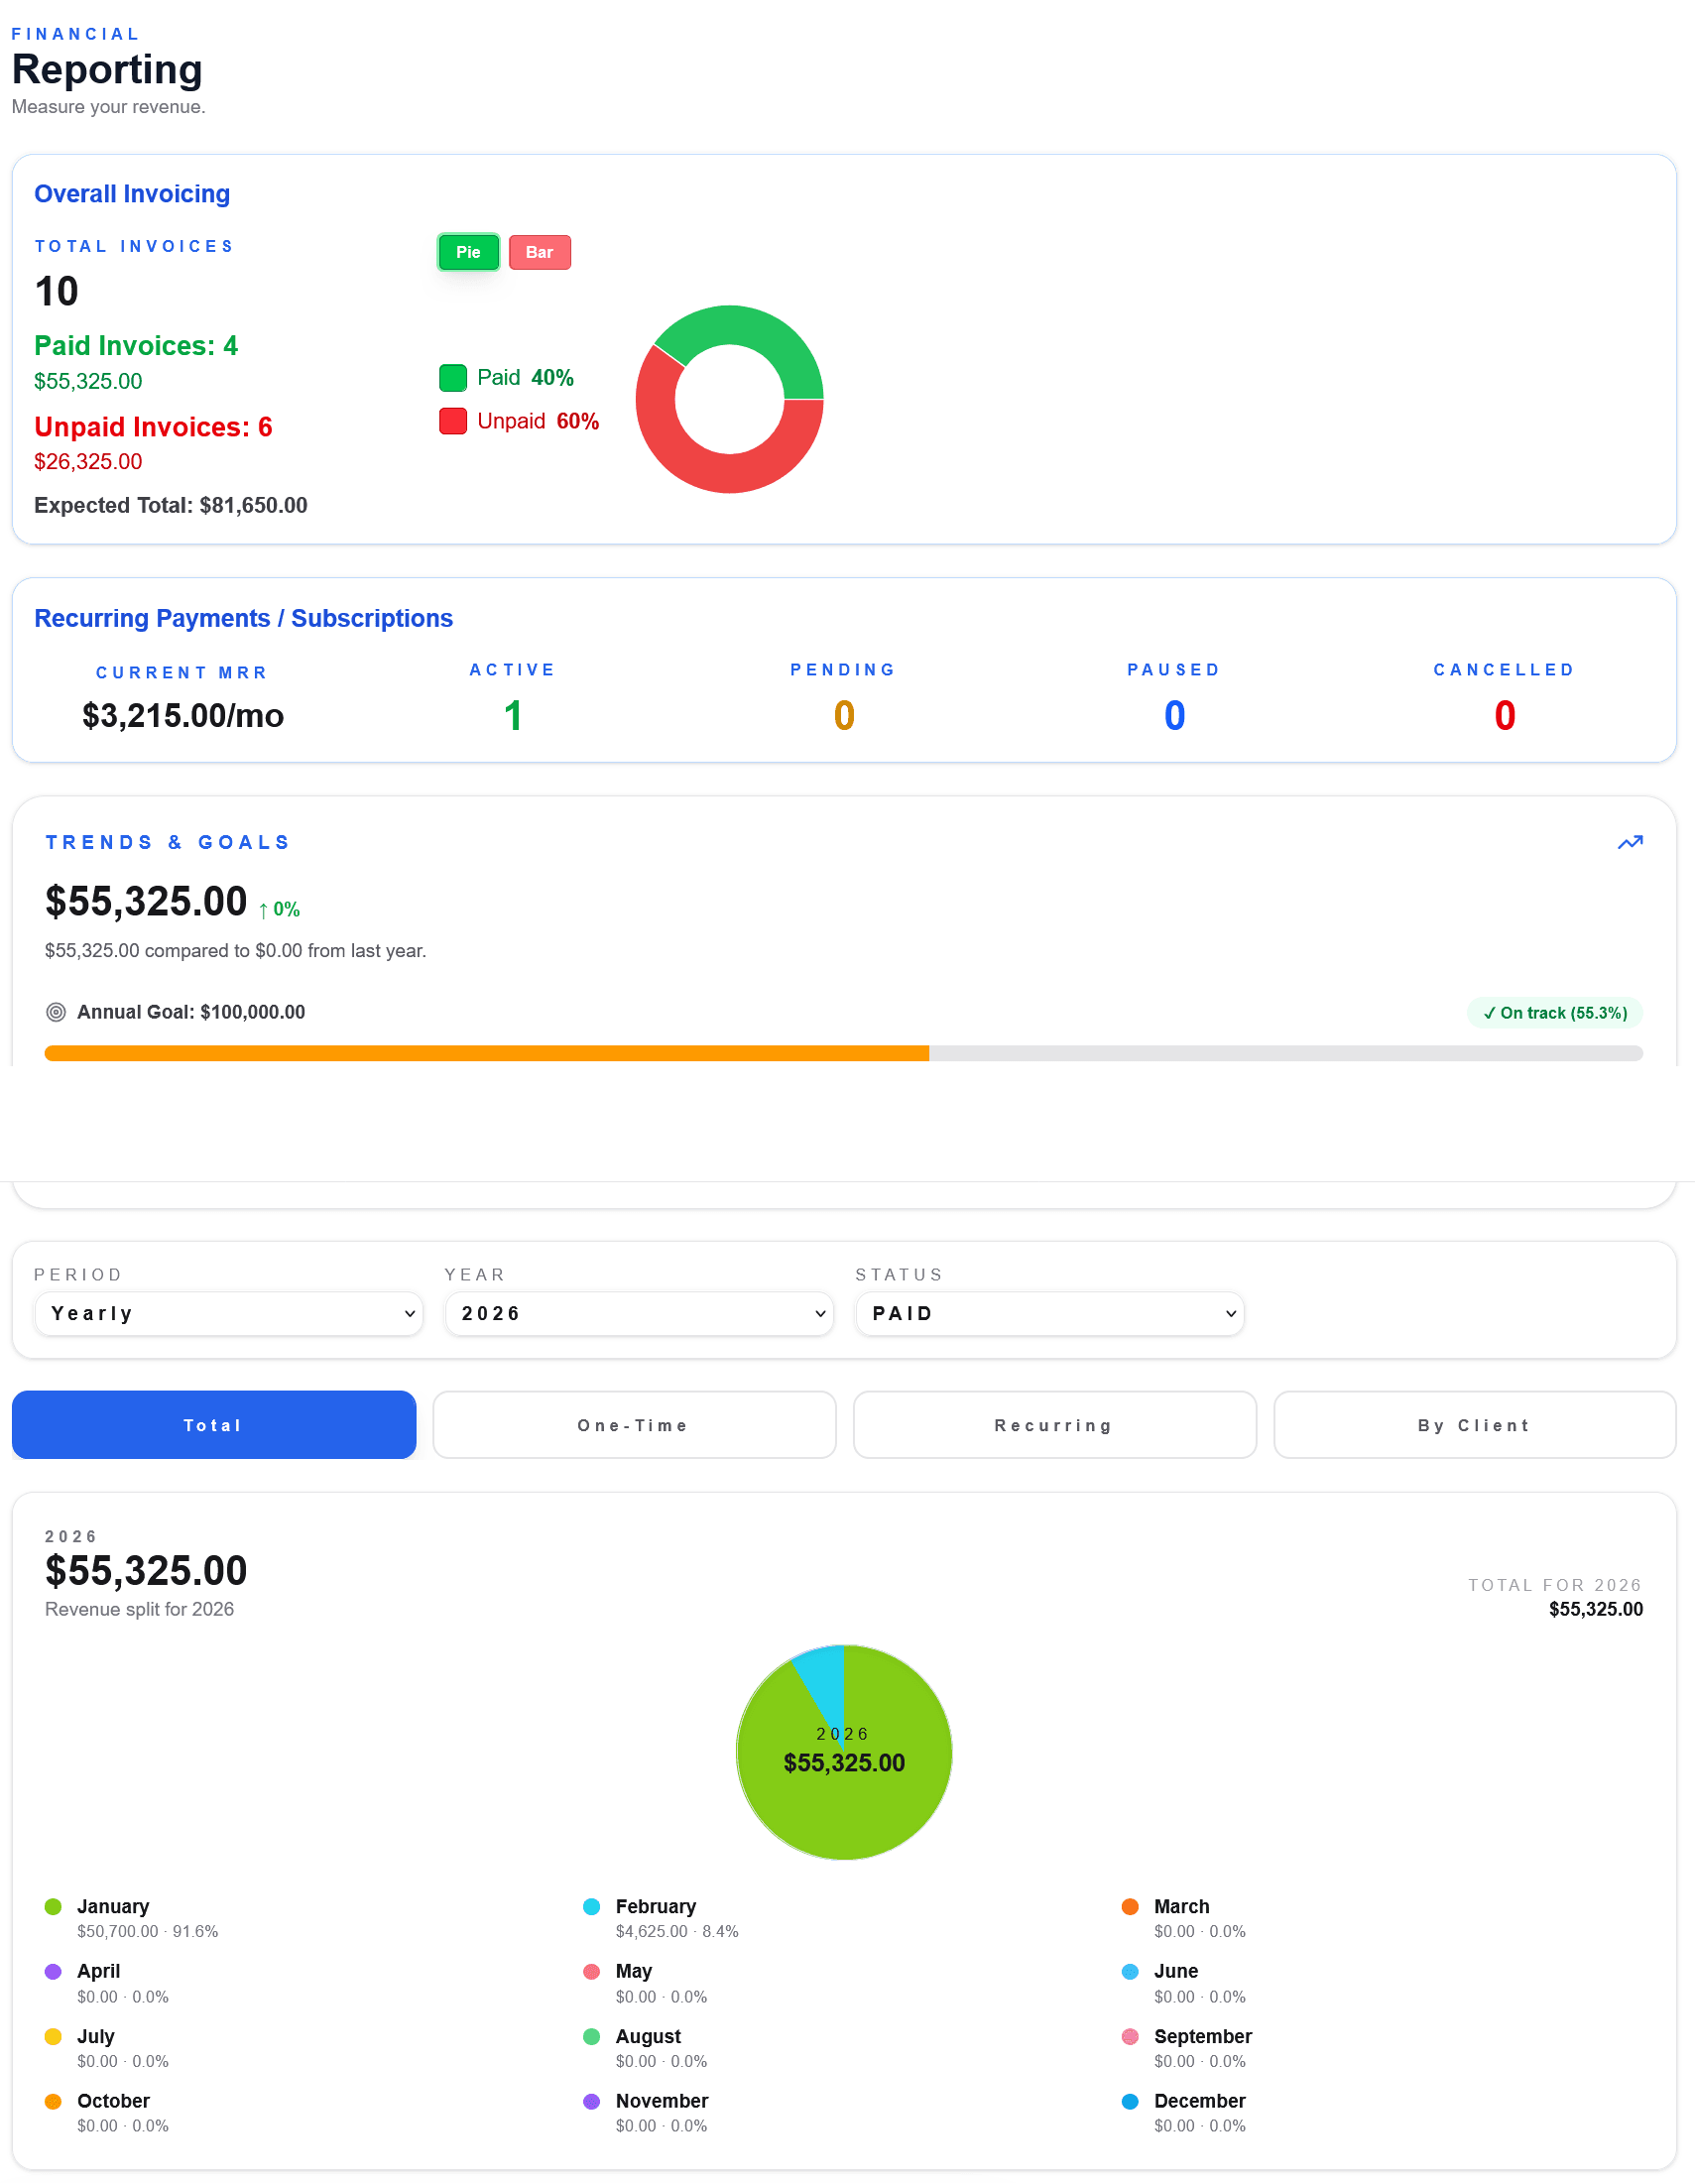Select the Total revenue button
The image size is (1695, 2184).
(x=213, y=1425)
